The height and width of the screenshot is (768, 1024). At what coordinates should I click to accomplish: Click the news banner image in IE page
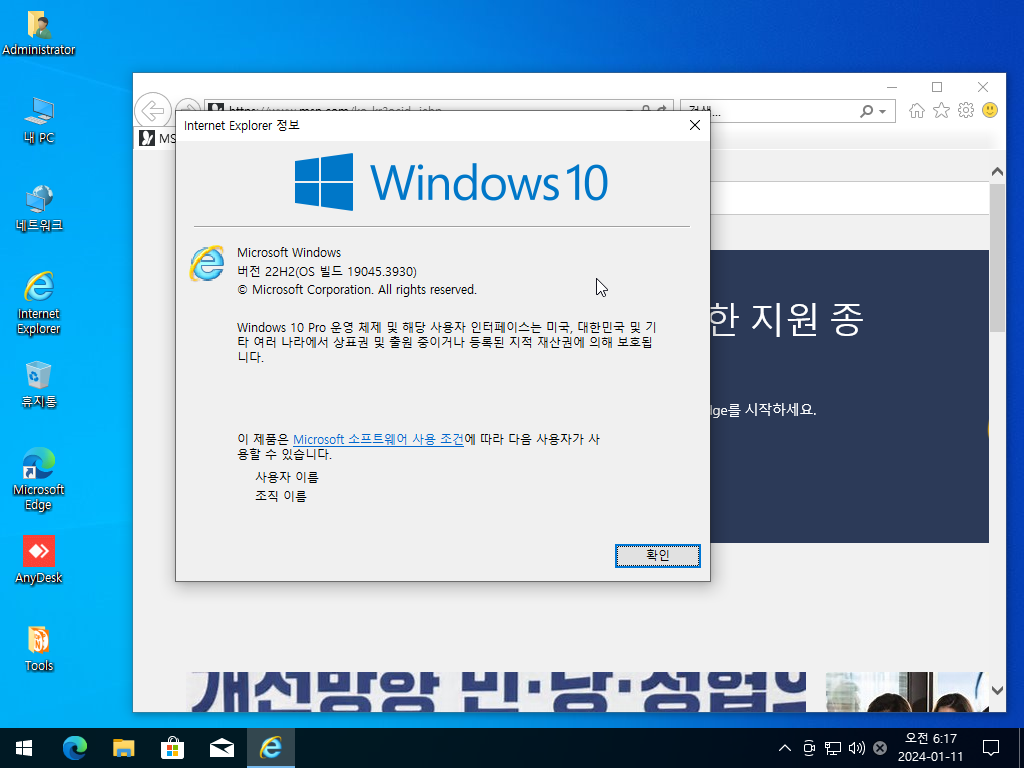coord(496,692)
